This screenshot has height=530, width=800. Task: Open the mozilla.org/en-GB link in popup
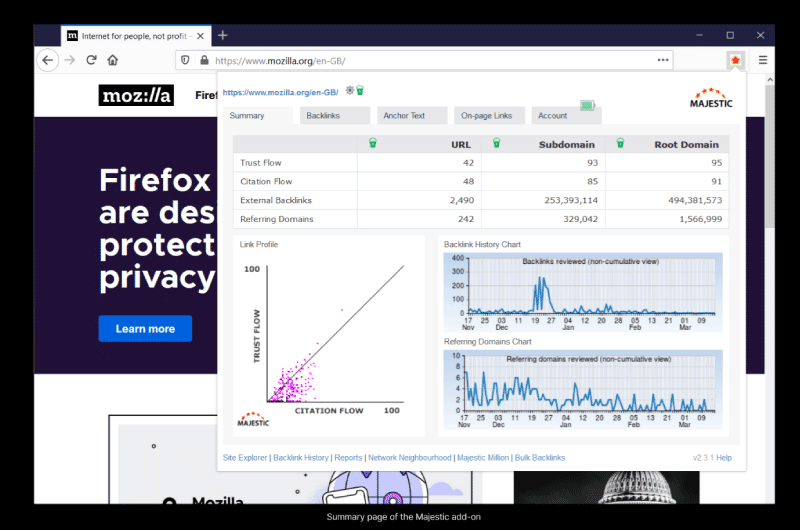click(281, 92)
